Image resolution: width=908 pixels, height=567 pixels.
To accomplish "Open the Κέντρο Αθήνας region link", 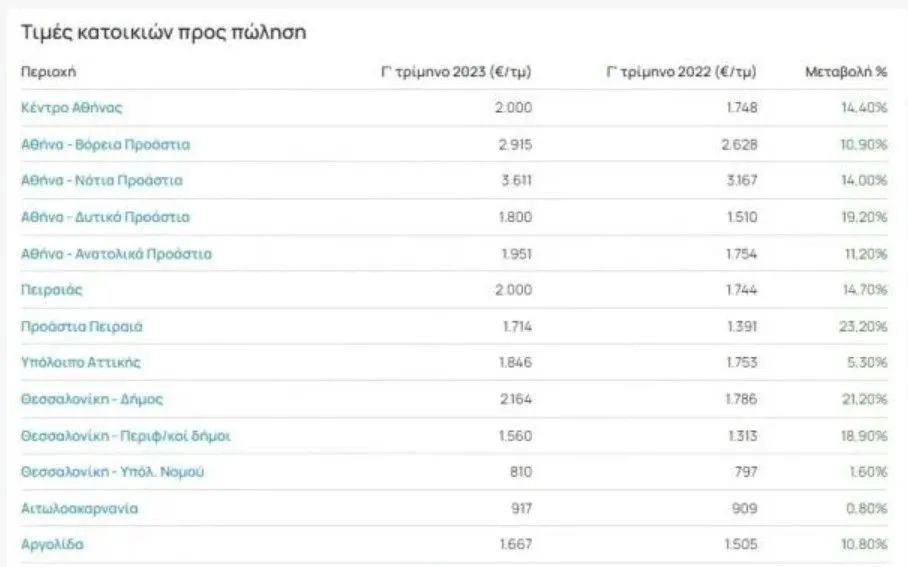I will (72, 108).
